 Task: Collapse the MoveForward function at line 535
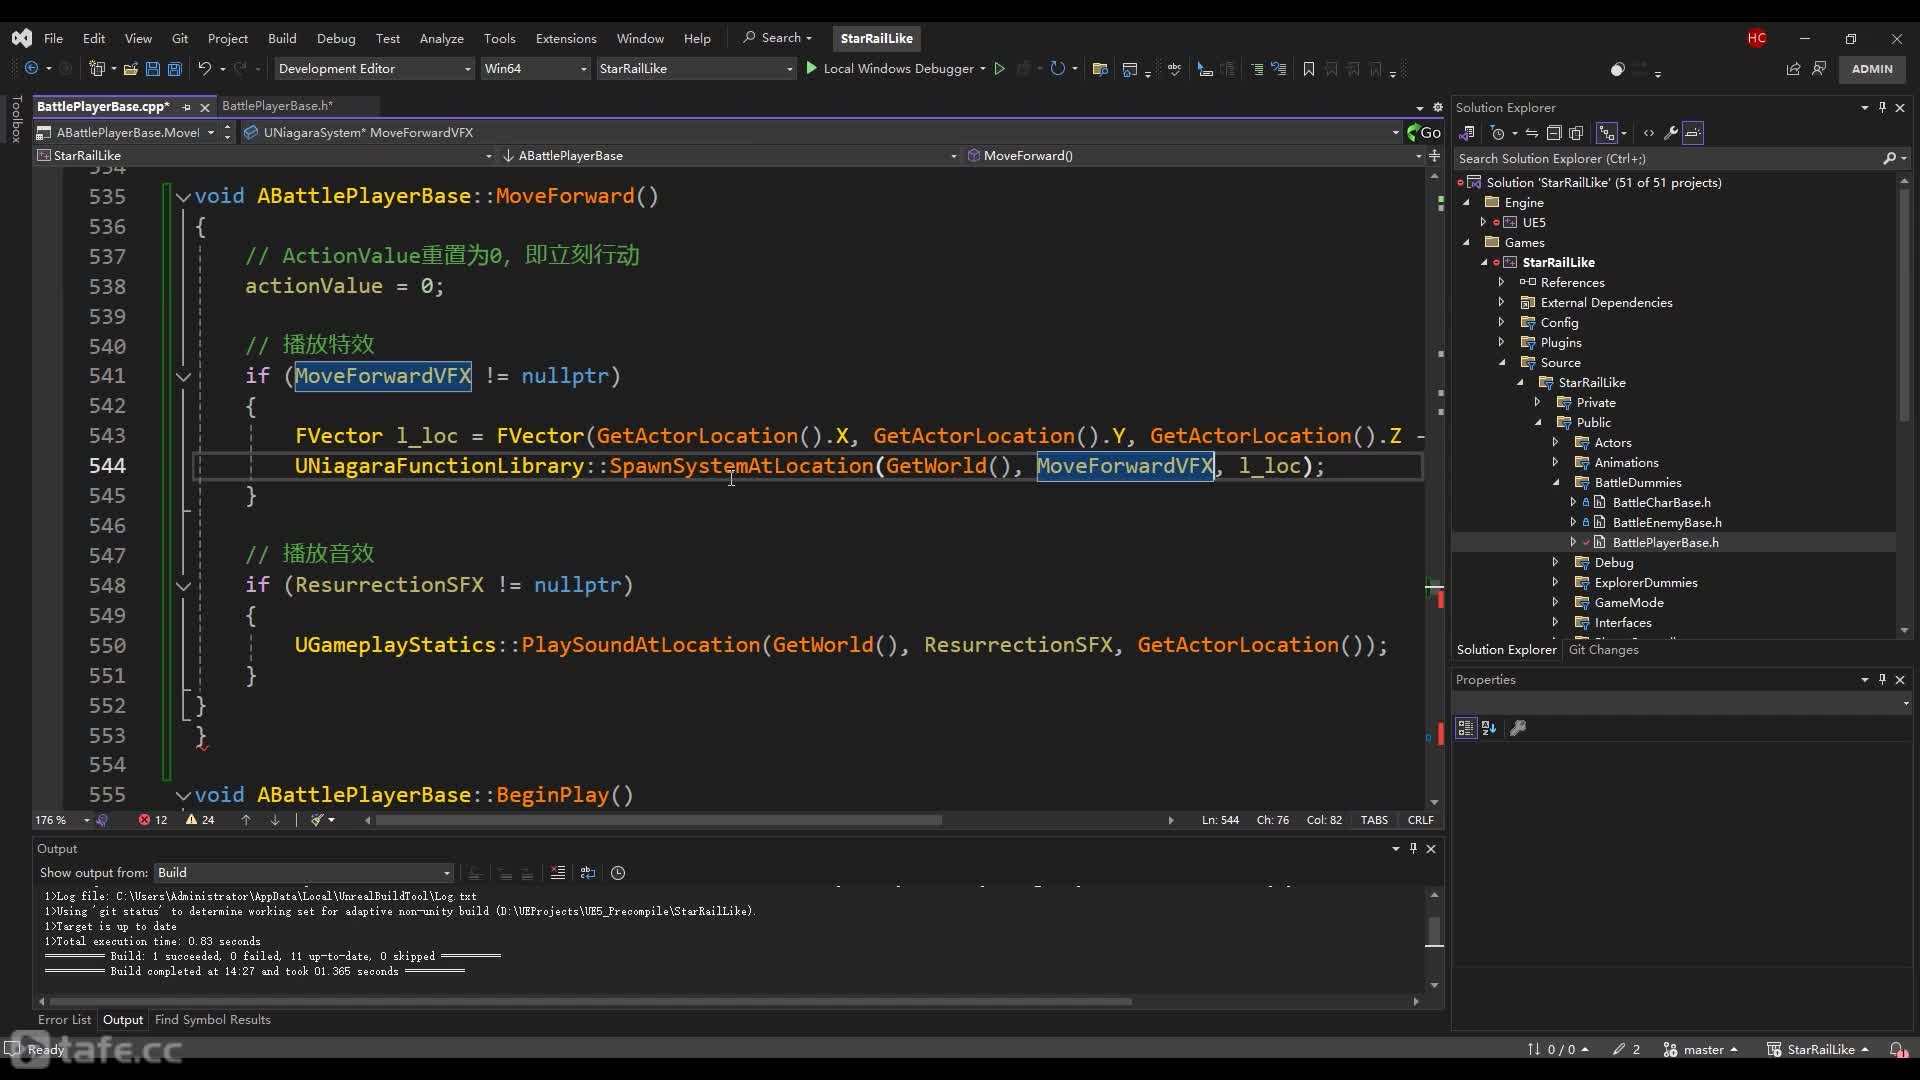183,197
